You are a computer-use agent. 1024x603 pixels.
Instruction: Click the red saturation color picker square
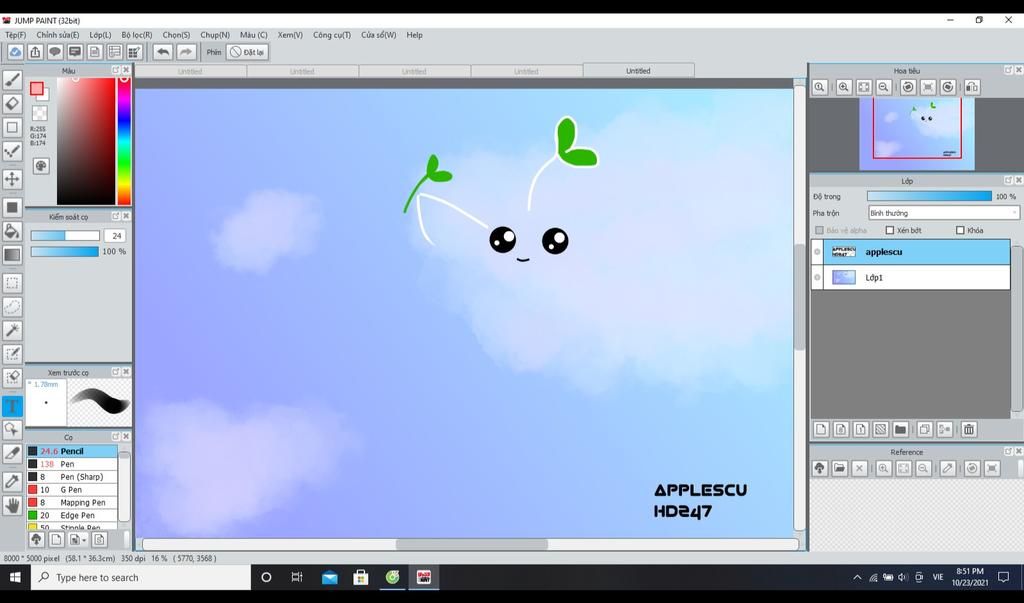tap(86, 140)
